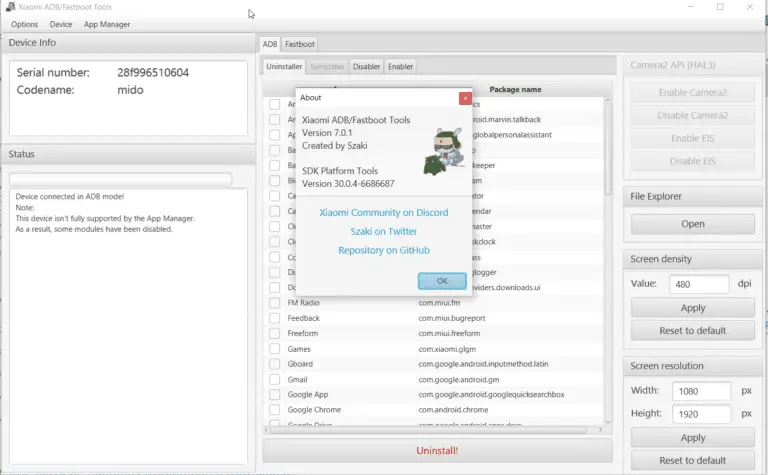Select com.miui.bugreport package text

click(x=452, y=318)
